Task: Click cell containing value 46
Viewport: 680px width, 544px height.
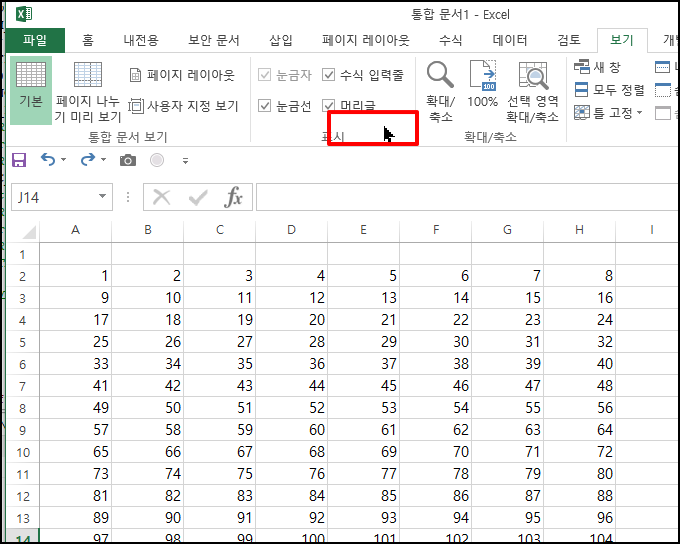Action: pyautogui.click(x=435, y=386)
